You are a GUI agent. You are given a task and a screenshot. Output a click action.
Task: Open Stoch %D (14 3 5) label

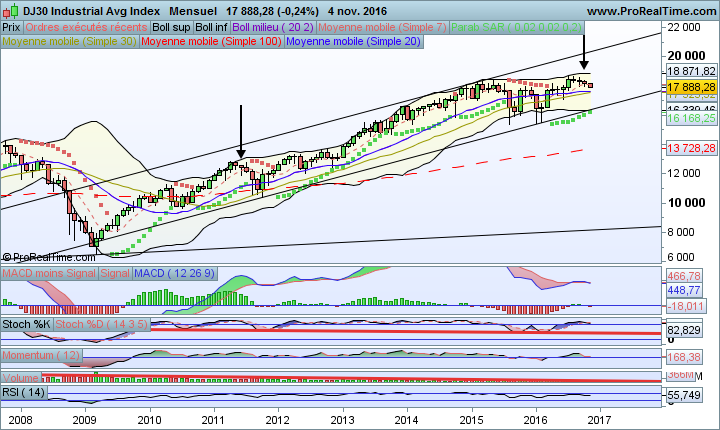pyautogui.click(x=101, y=324)
